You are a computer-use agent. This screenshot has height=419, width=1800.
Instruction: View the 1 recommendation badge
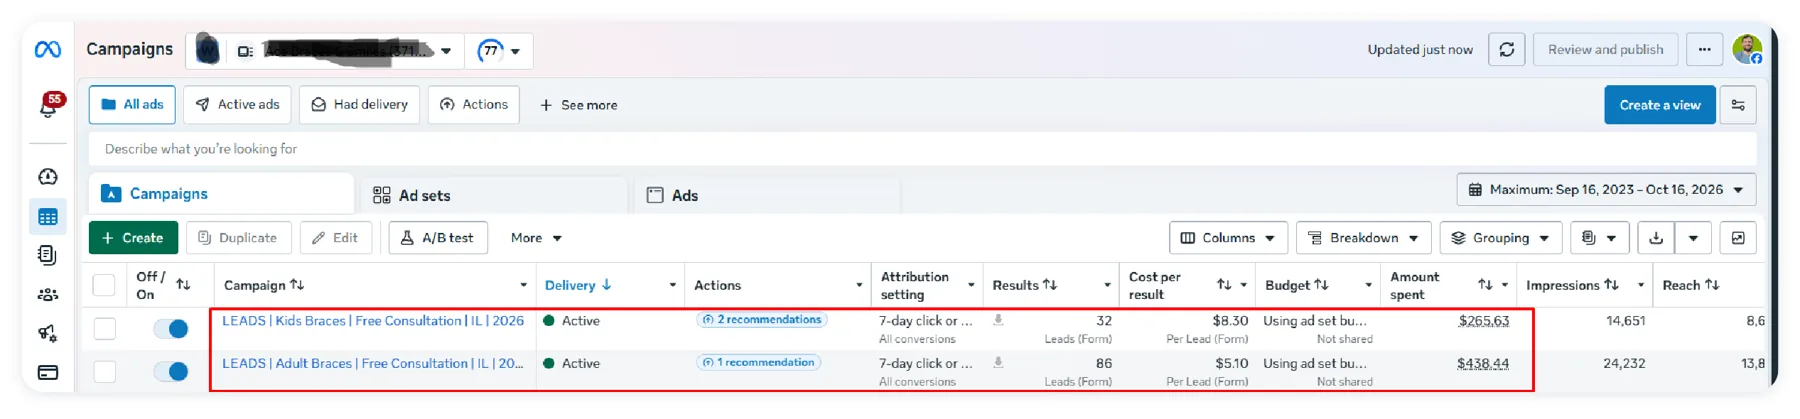click(759, 363)
